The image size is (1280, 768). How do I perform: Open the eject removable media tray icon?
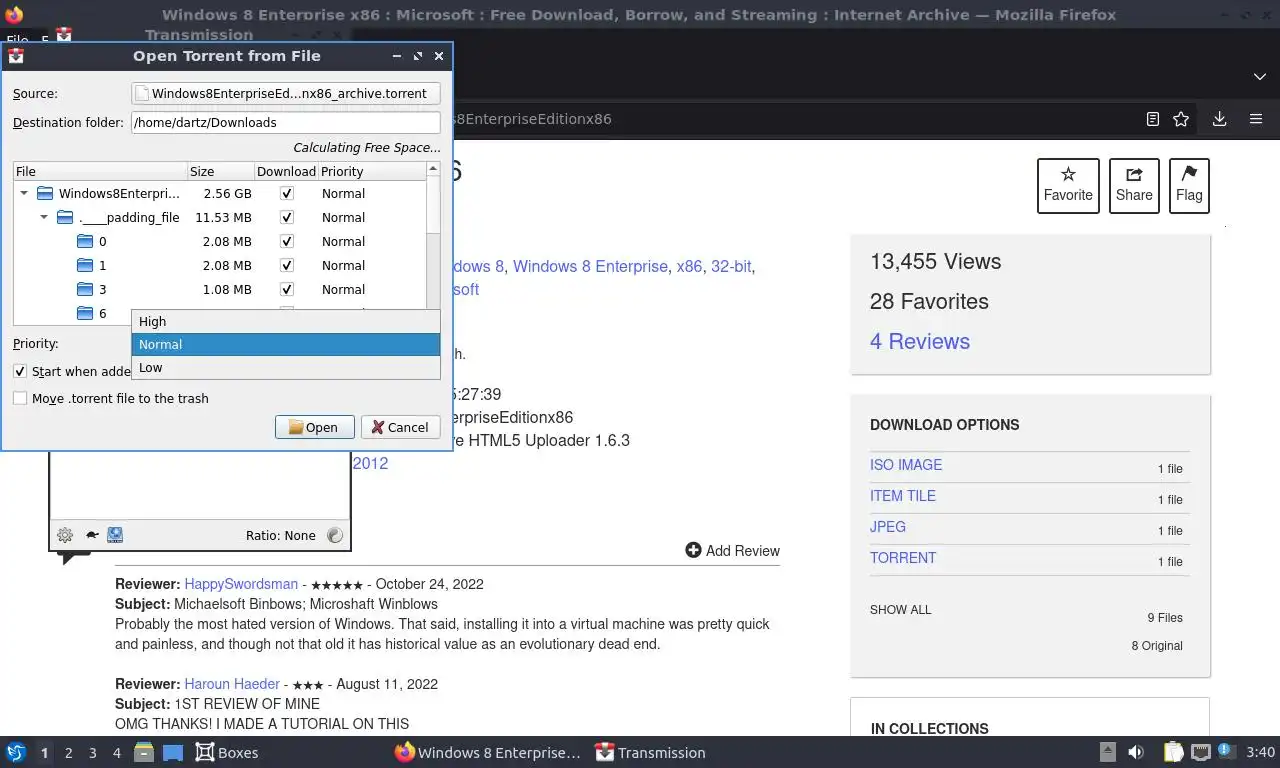click(1107, 752)
